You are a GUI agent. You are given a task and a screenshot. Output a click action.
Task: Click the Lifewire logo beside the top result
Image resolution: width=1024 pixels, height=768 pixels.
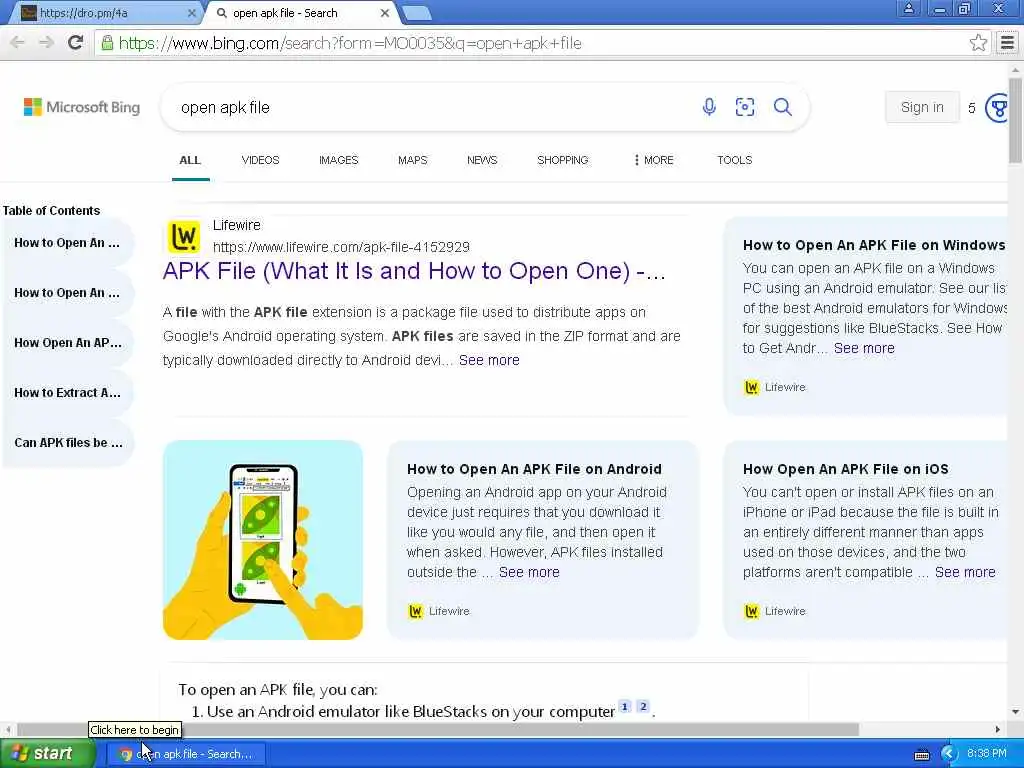tap(184, 236)
